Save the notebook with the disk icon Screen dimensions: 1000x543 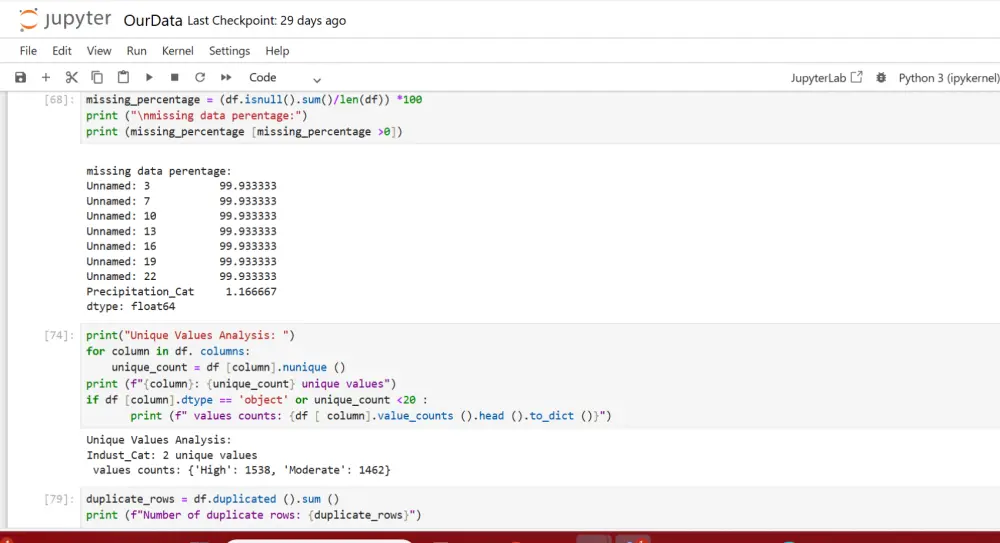tap(20, 77)
